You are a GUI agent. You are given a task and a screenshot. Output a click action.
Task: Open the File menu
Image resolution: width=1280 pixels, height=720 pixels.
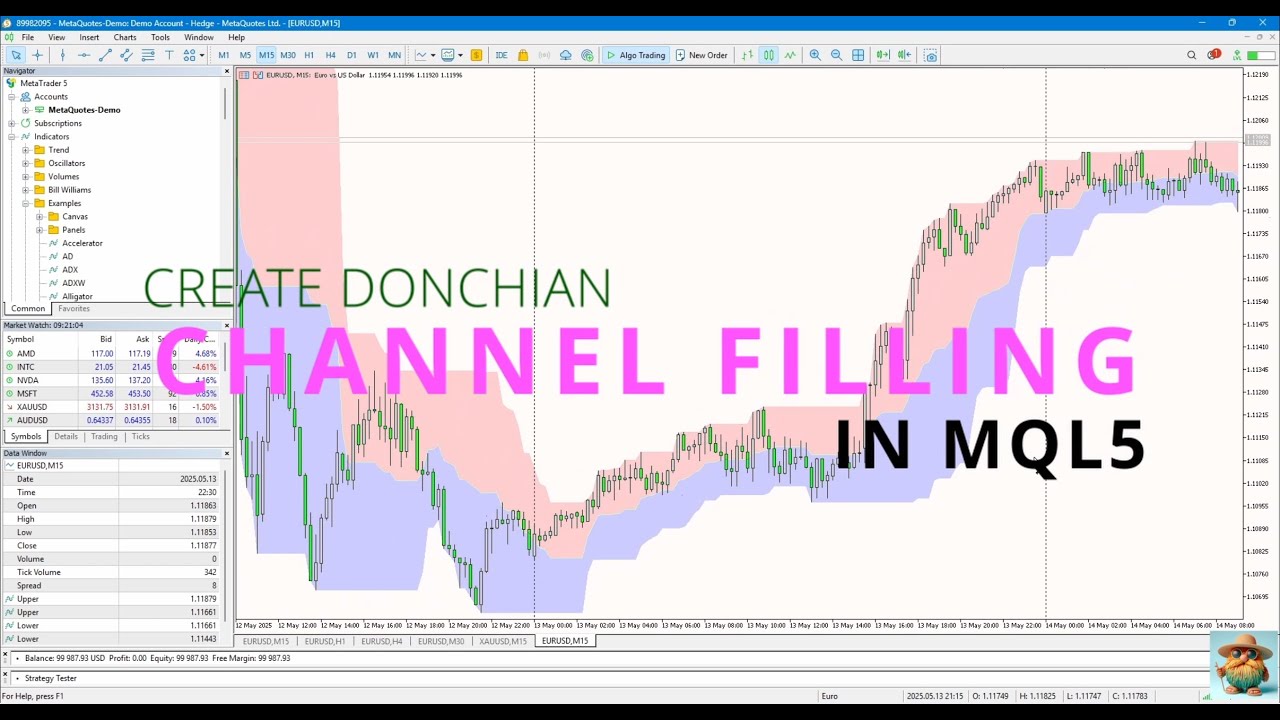click(x=28, y=37)
